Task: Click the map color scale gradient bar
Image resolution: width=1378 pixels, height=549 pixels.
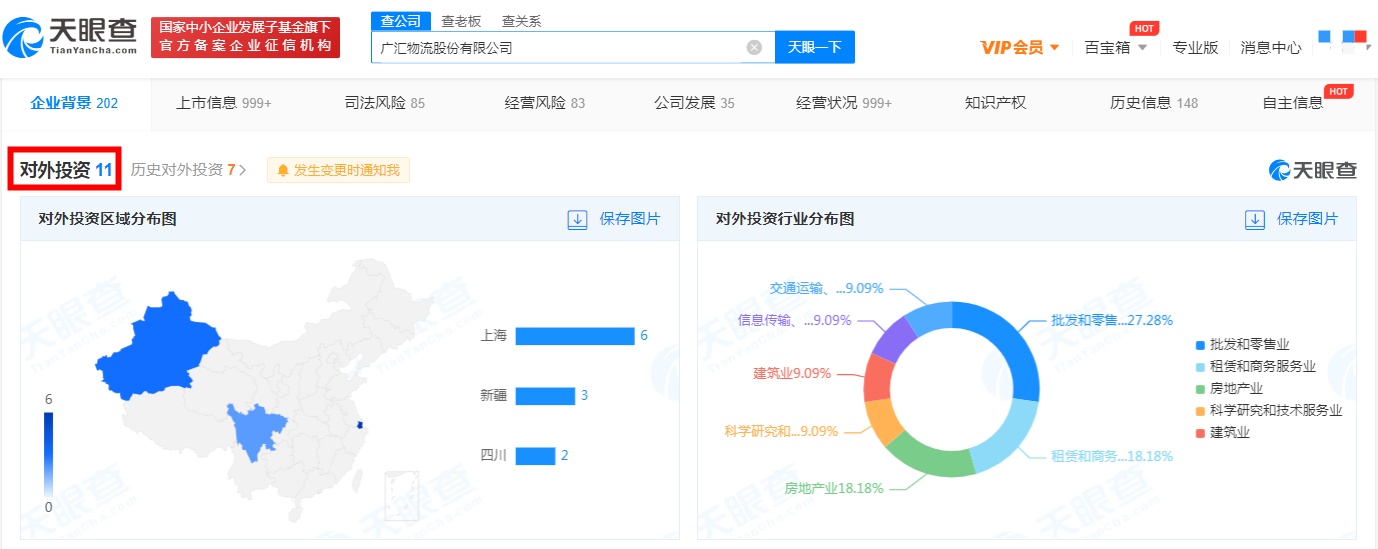Action: pyautogui.click(x=48, y=454)
